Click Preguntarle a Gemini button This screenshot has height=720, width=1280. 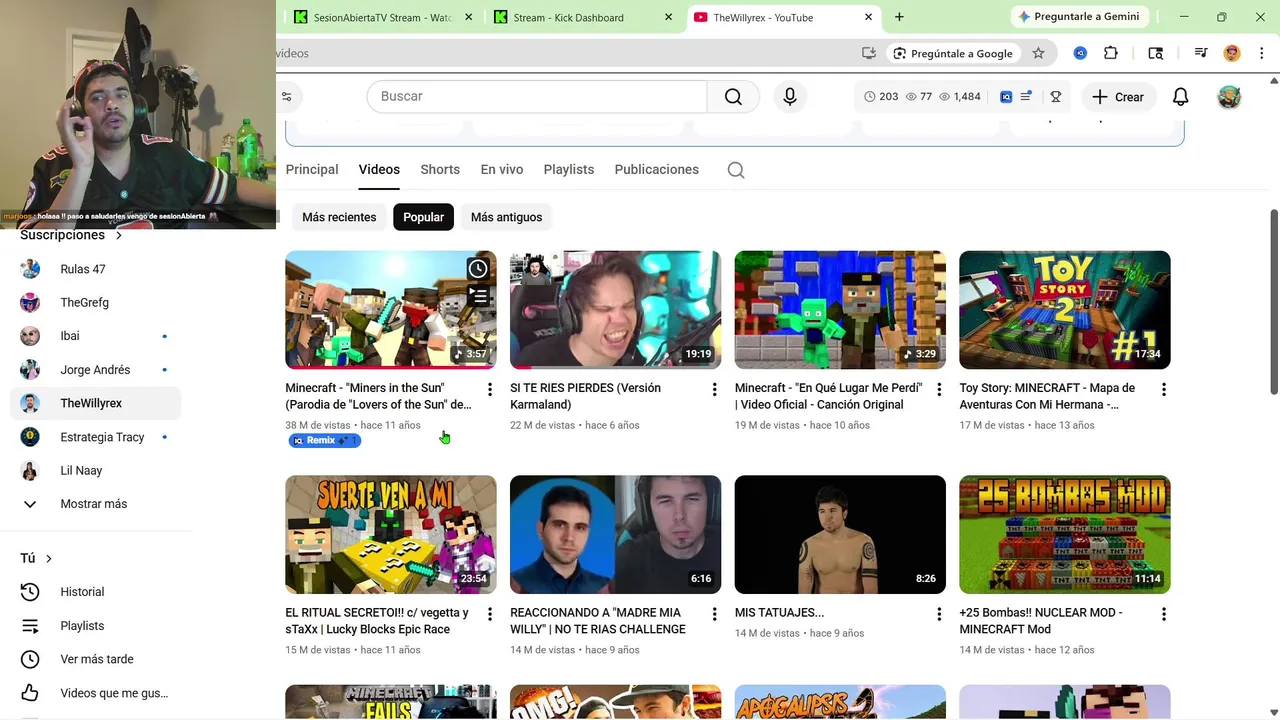coord(1077,17)
